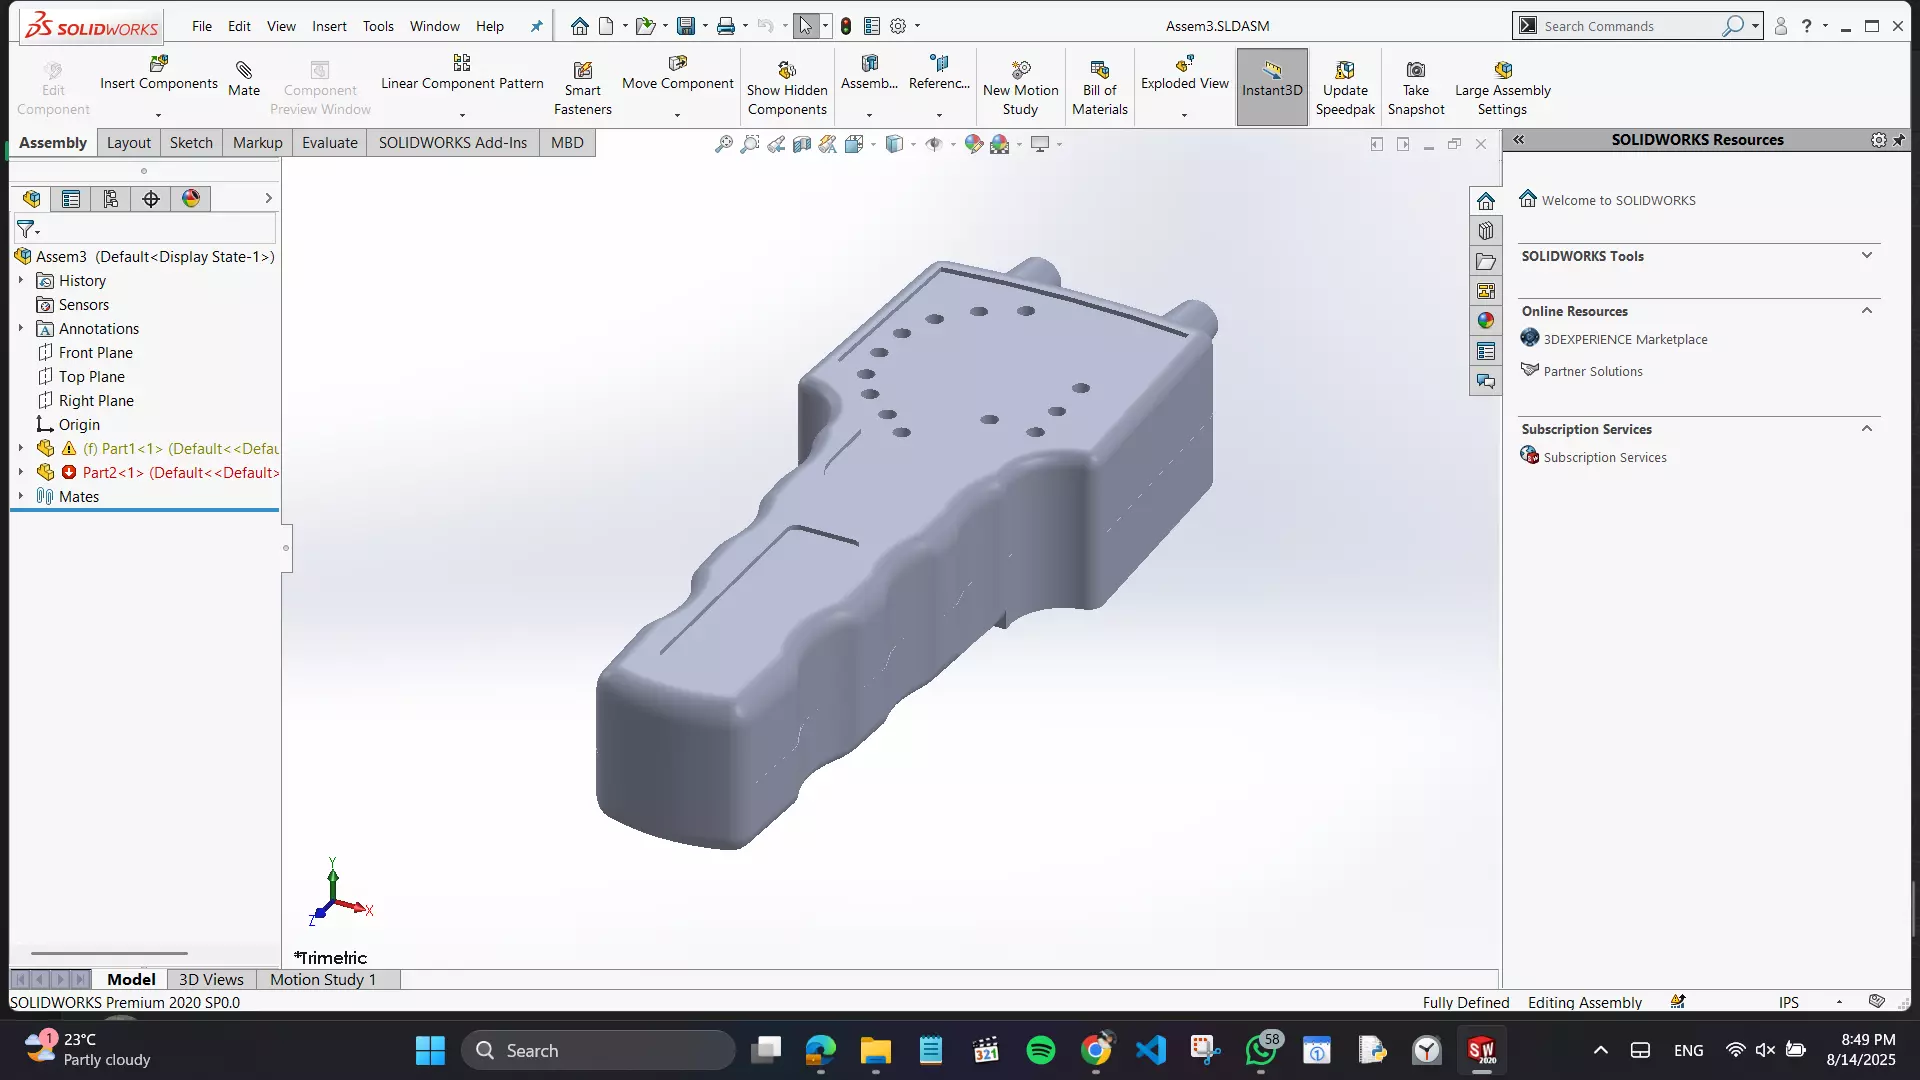Open the Insert menu
Viewport: 1920px width, 1080px height.
[329, 27]
